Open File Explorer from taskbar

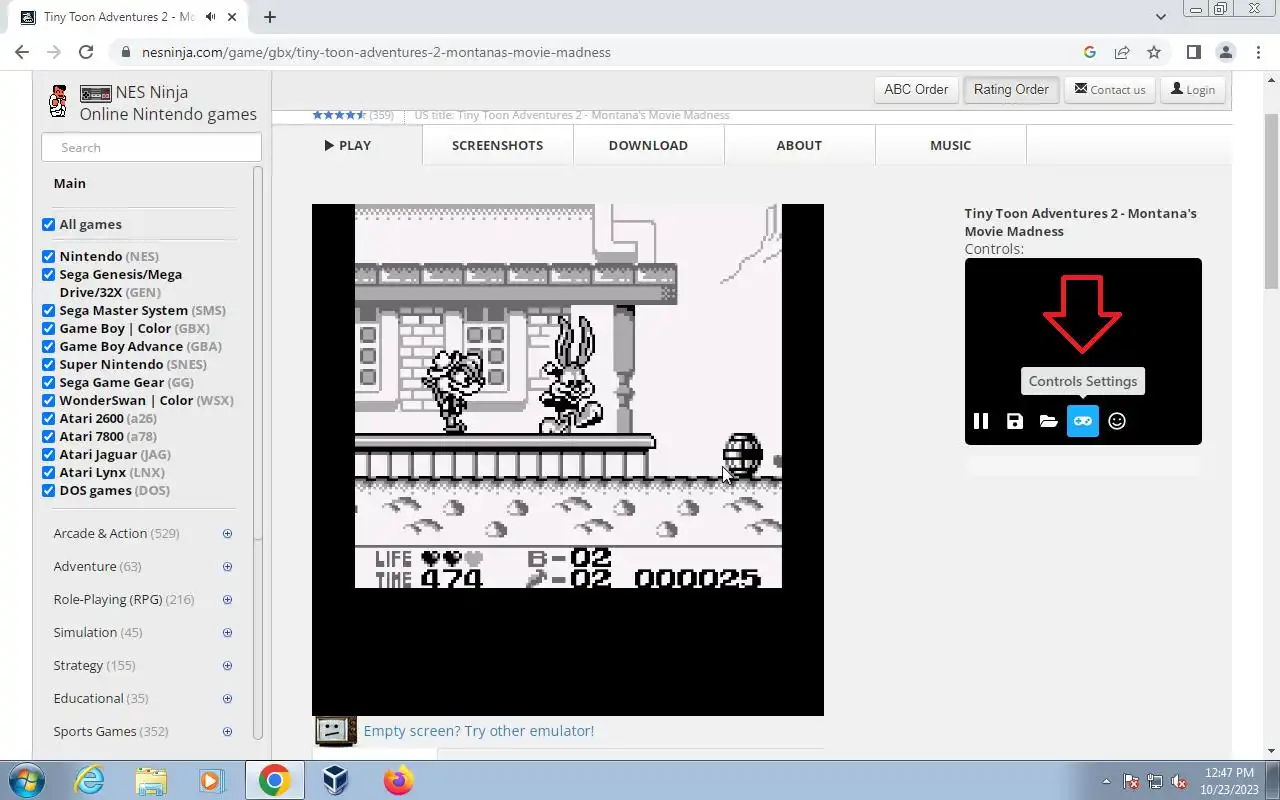coord(151,780)
